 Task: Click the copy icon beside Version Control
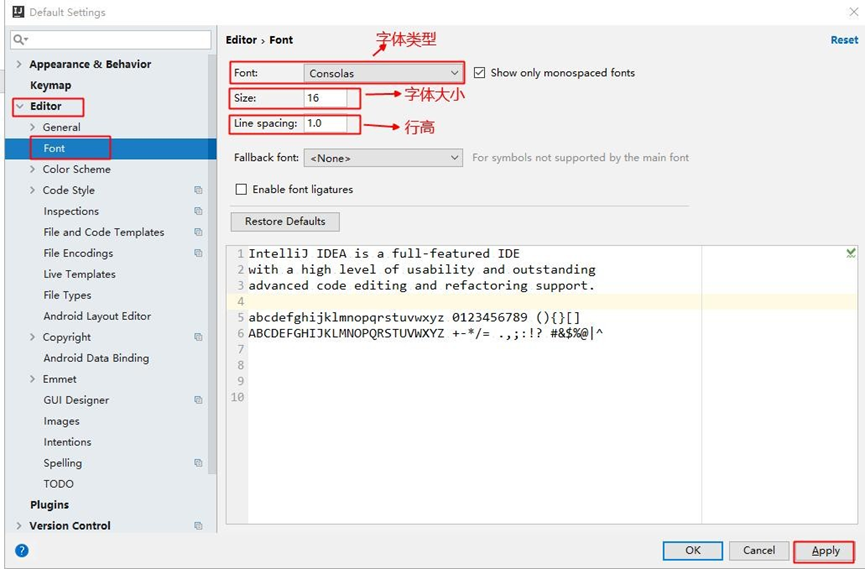[198, 525]
